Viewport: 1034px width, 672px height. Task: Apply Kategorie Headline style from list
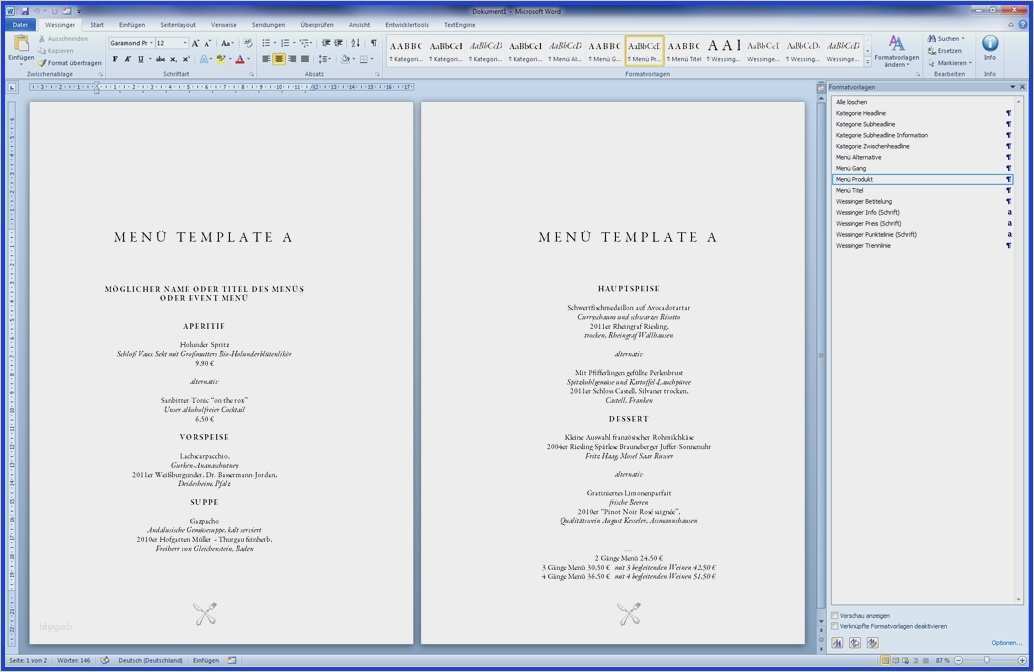point(923,113)
